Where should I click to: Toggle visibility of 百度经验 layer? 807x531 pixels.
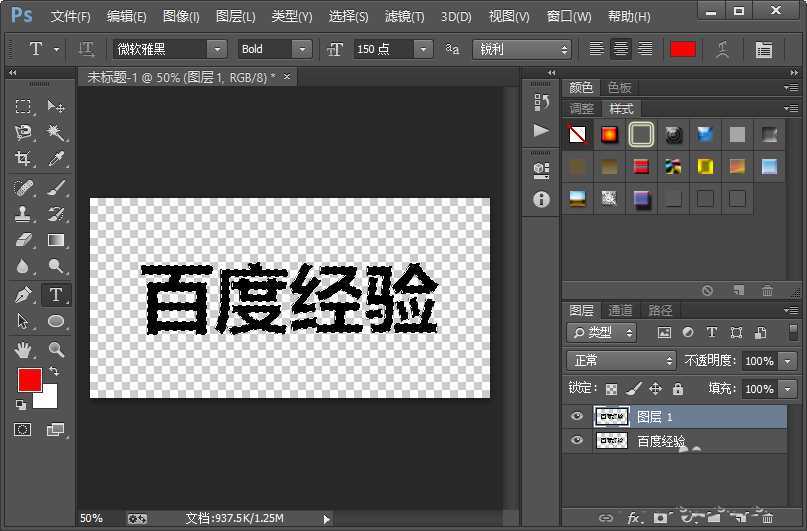tap(576, 440)
